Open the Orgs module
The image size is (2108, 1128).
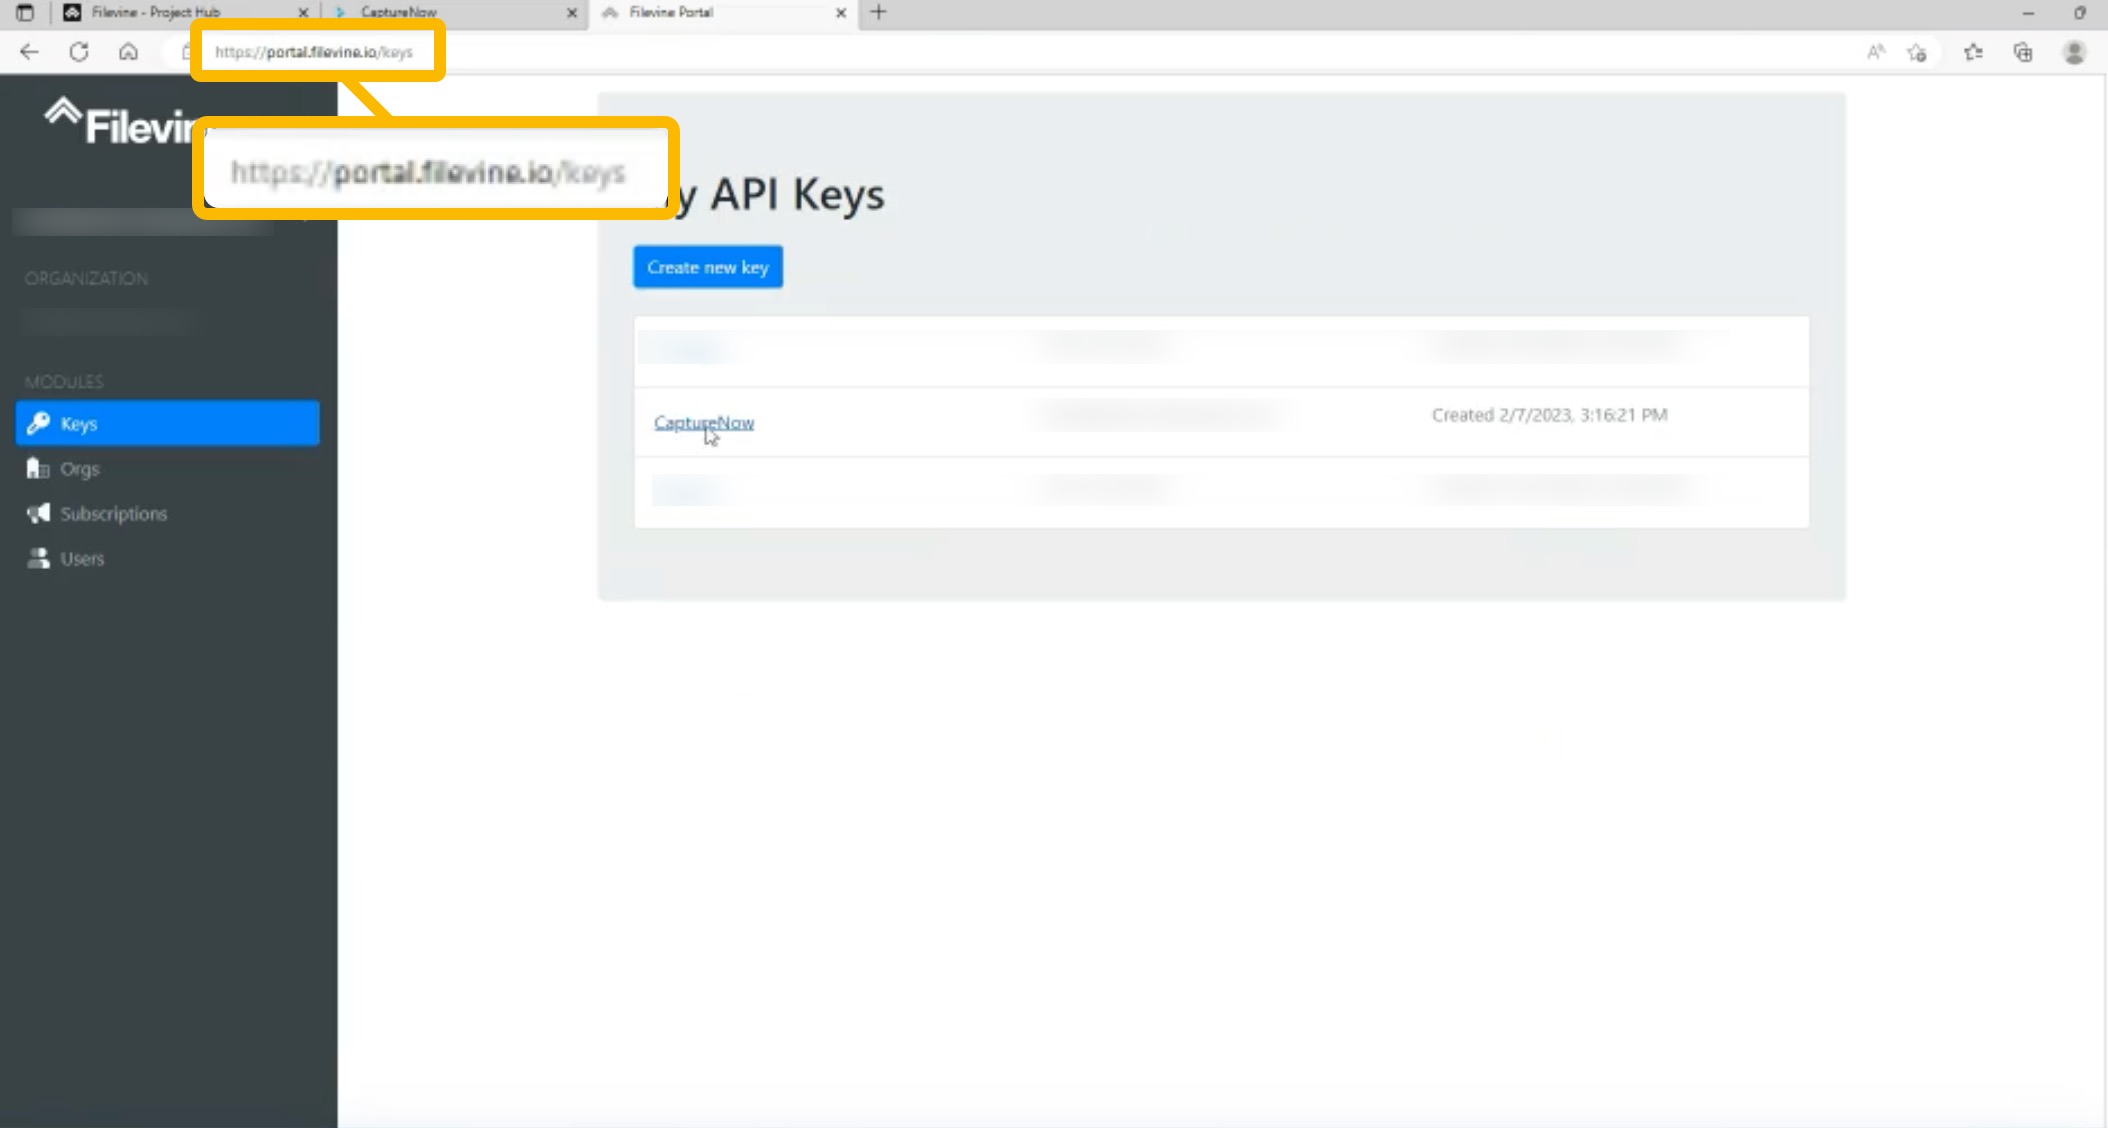click(80, 468)
